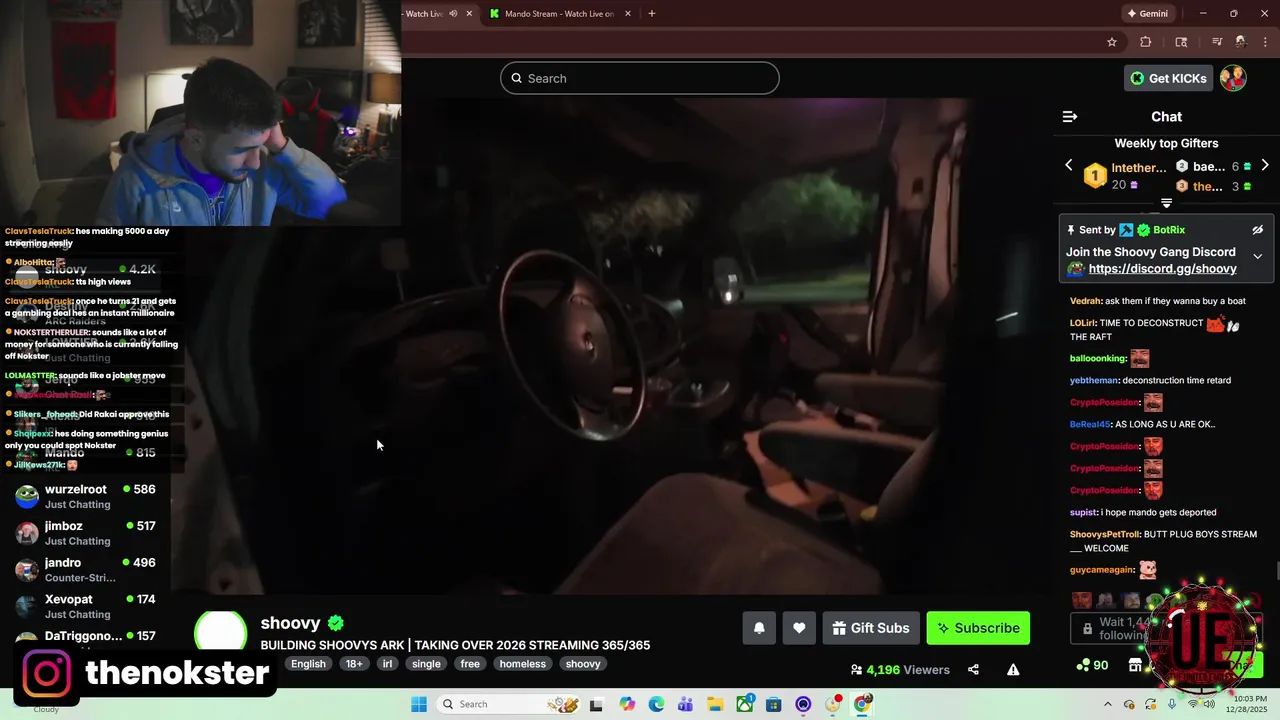Click the chat scrollbar thumb
Image resolution: width=1280 pixels, height=720 pixels.
point(1277,571)
